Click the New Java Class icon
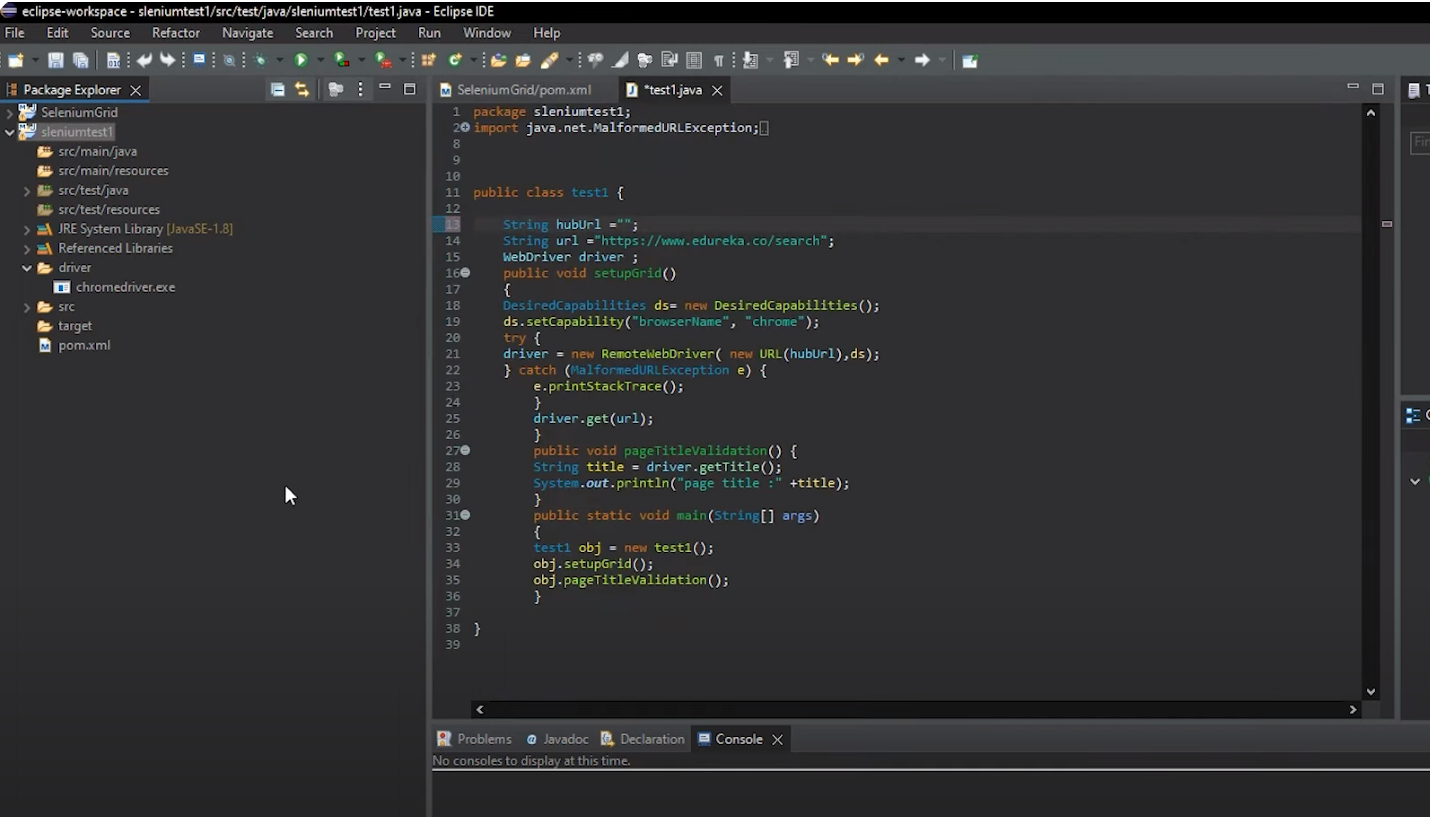This screenshot has width=1430, height=817. 455,60
